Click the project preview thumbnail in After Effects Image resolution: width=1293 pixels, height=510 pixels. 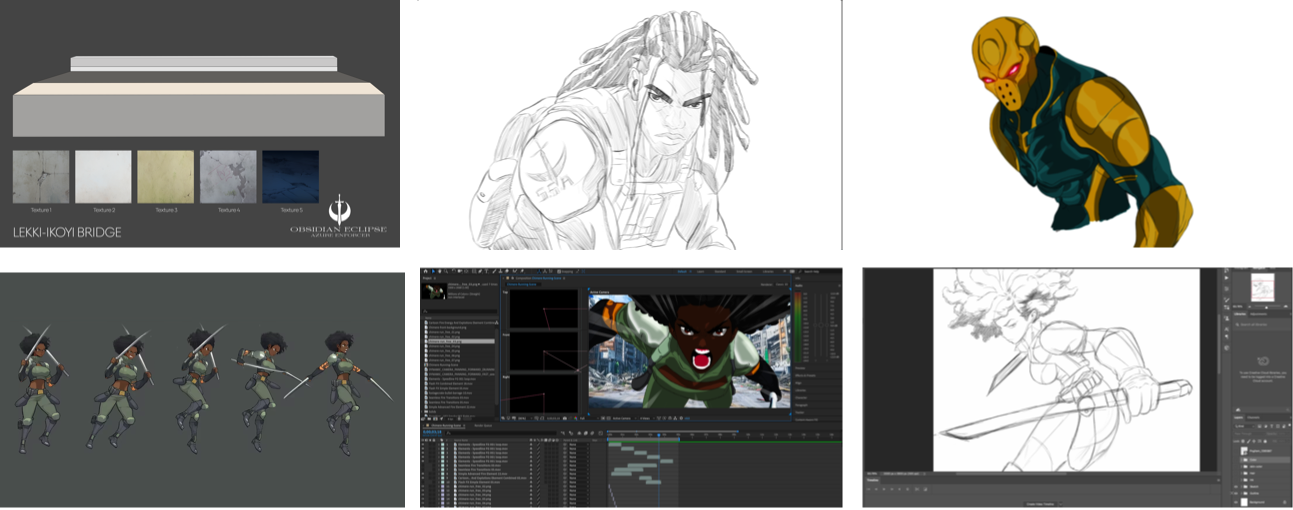434,290
